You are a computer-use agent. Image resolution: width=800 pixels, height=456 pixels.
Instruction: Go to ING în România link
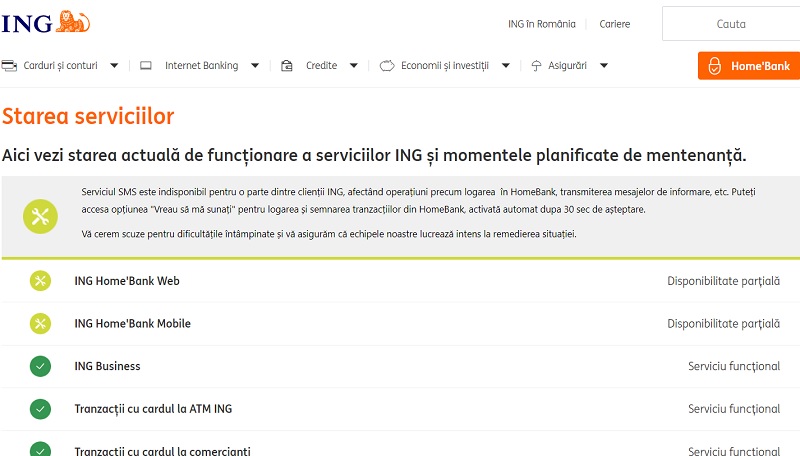click(x=541, y=24)
